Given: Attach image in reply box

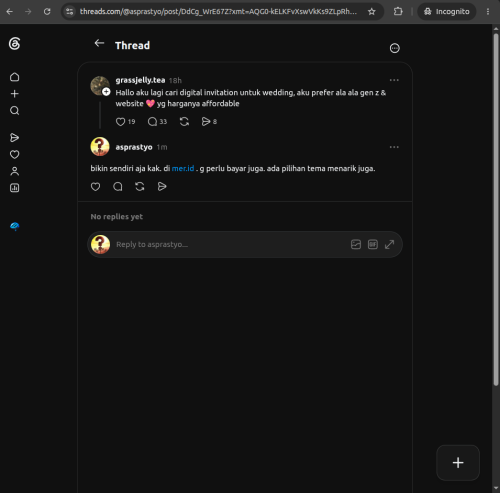Looking at the screenshot, I should [356, 244].
